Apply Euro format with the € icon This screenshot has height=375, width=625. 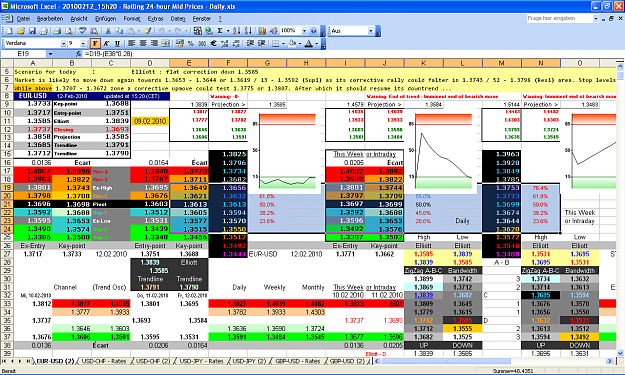point(213,43)
